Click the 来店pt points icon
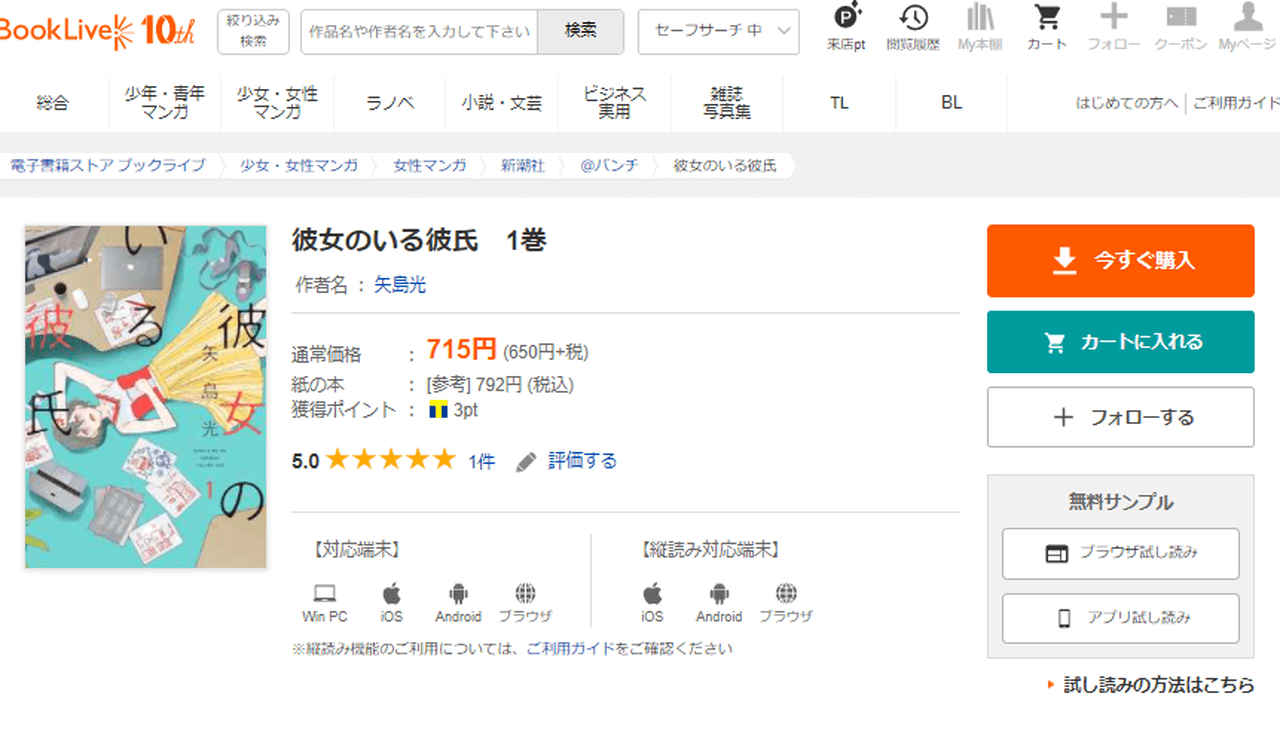This screenshot has width=1280, height=733. pyautogui.click(x=846, y=18)
